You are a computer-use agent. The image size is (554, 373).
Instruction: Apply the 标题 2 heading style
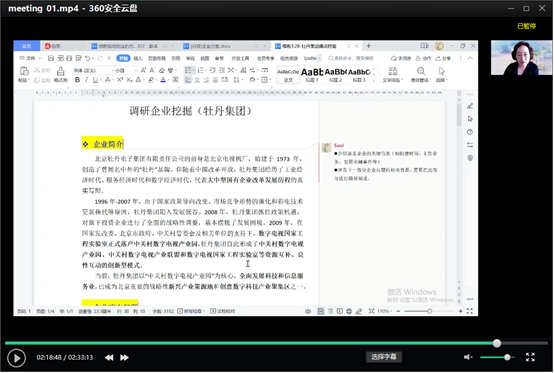pyautogui.click(x=335, y=75)
